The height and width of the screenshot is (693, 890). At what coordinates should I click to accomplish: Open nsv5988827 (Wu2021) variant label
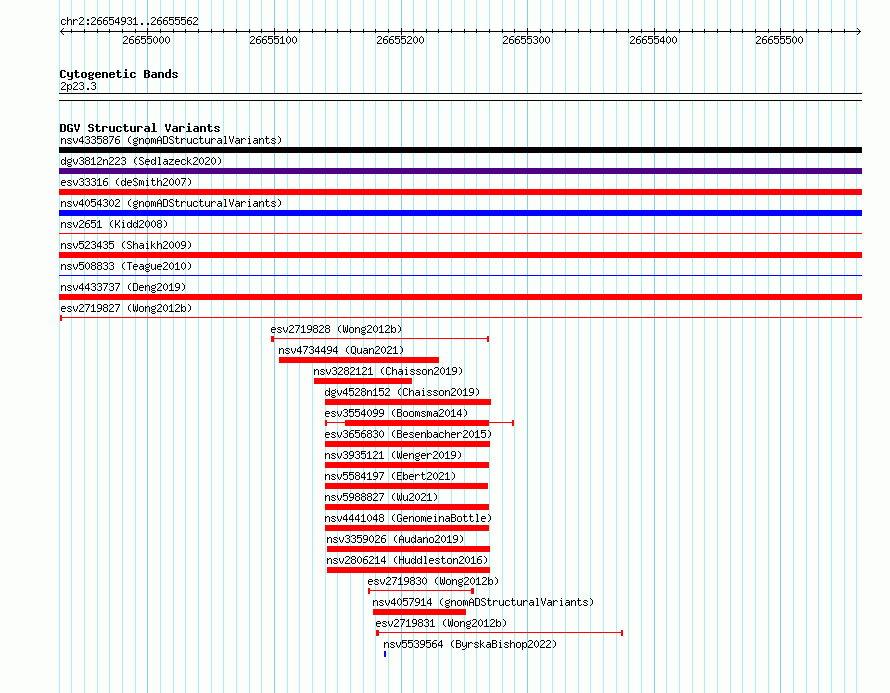point(381,497)
